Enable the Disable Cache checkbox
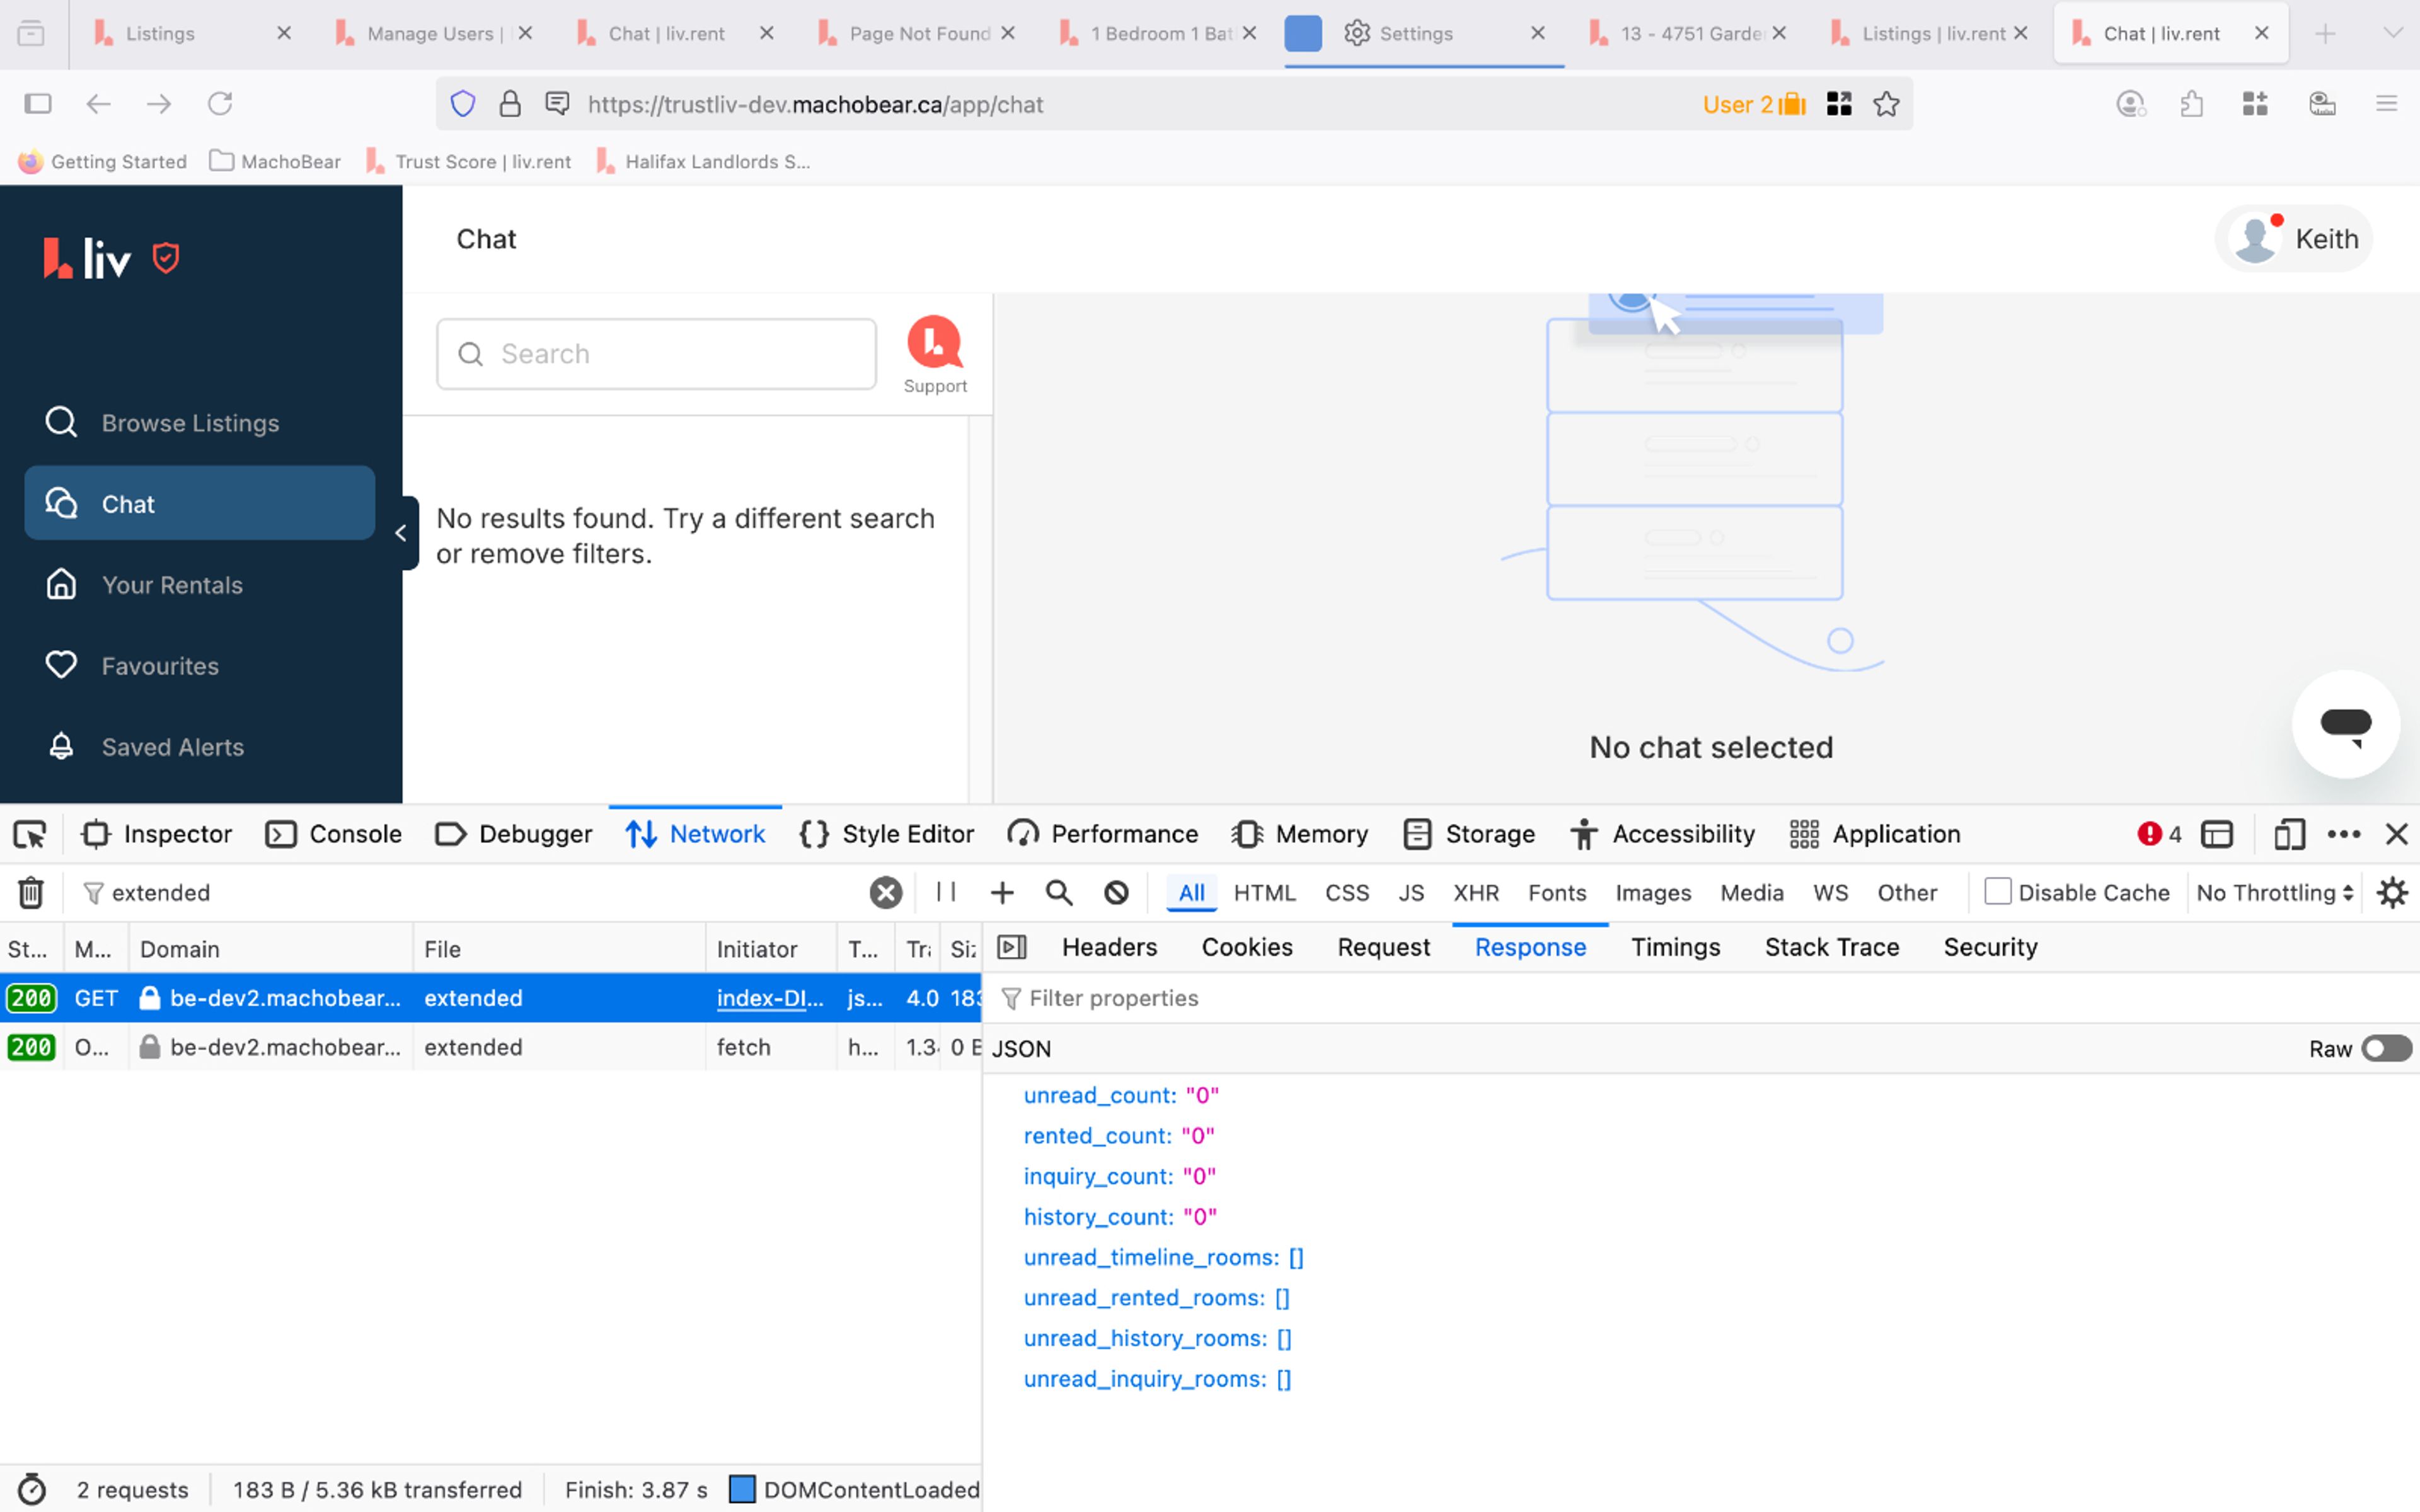Screen dimensions: 2420x1512 (1998, 892)
